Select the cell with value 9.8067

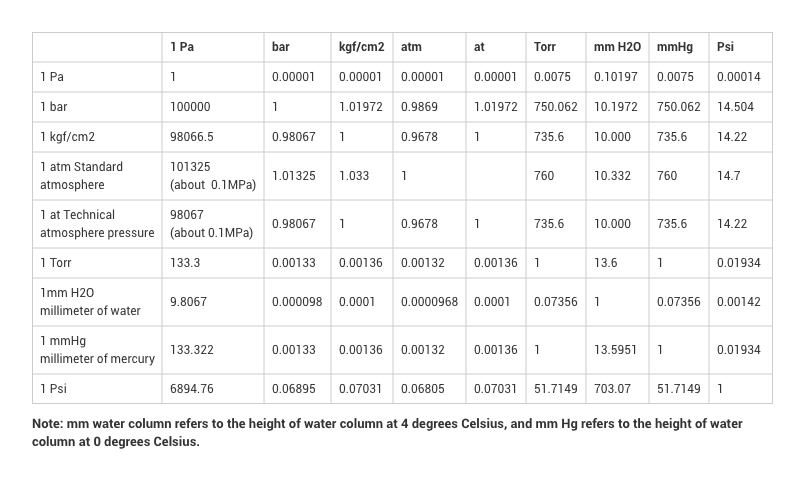(189, 302)
